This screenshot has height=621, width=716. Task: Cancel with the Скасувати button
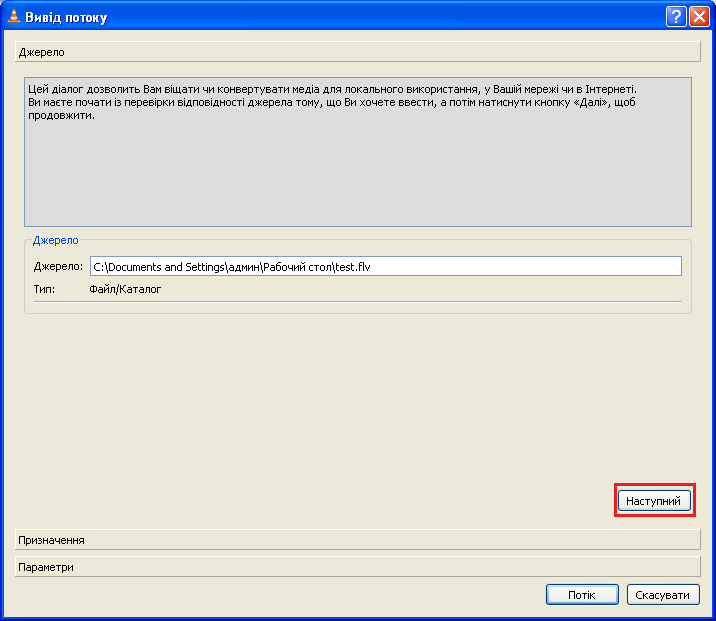663,595
